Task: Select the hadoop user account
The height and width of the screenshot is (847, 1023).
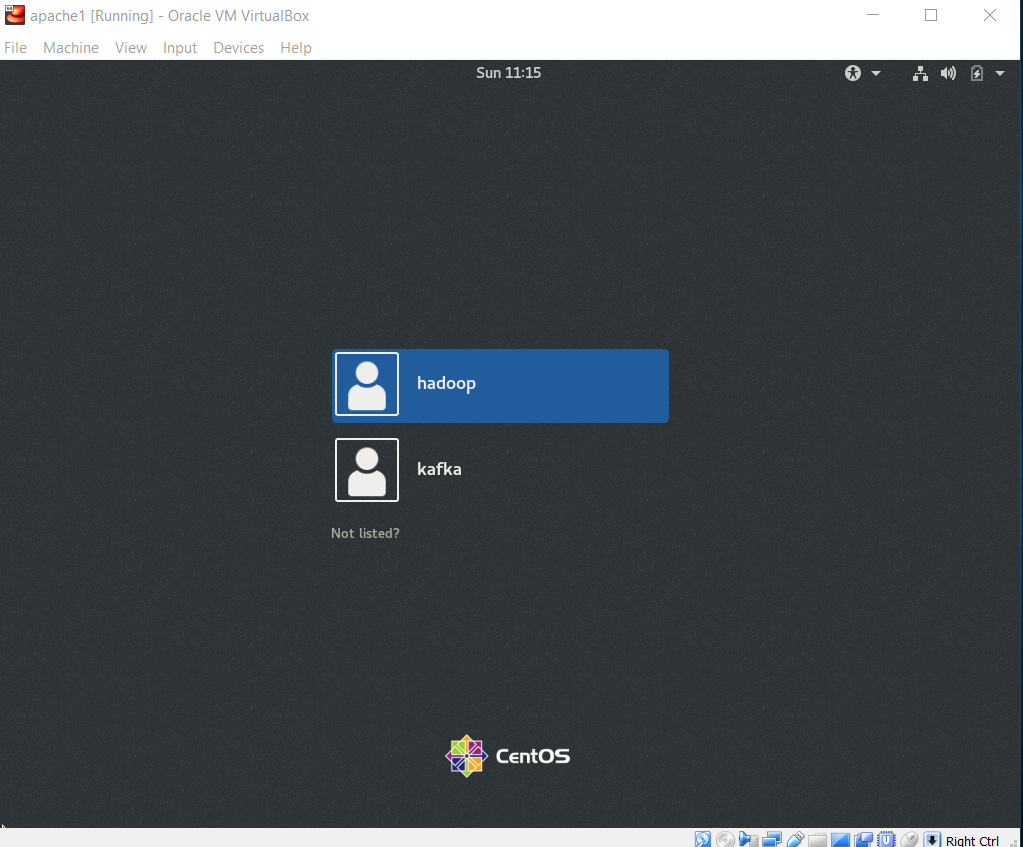Action: [500, 386]
